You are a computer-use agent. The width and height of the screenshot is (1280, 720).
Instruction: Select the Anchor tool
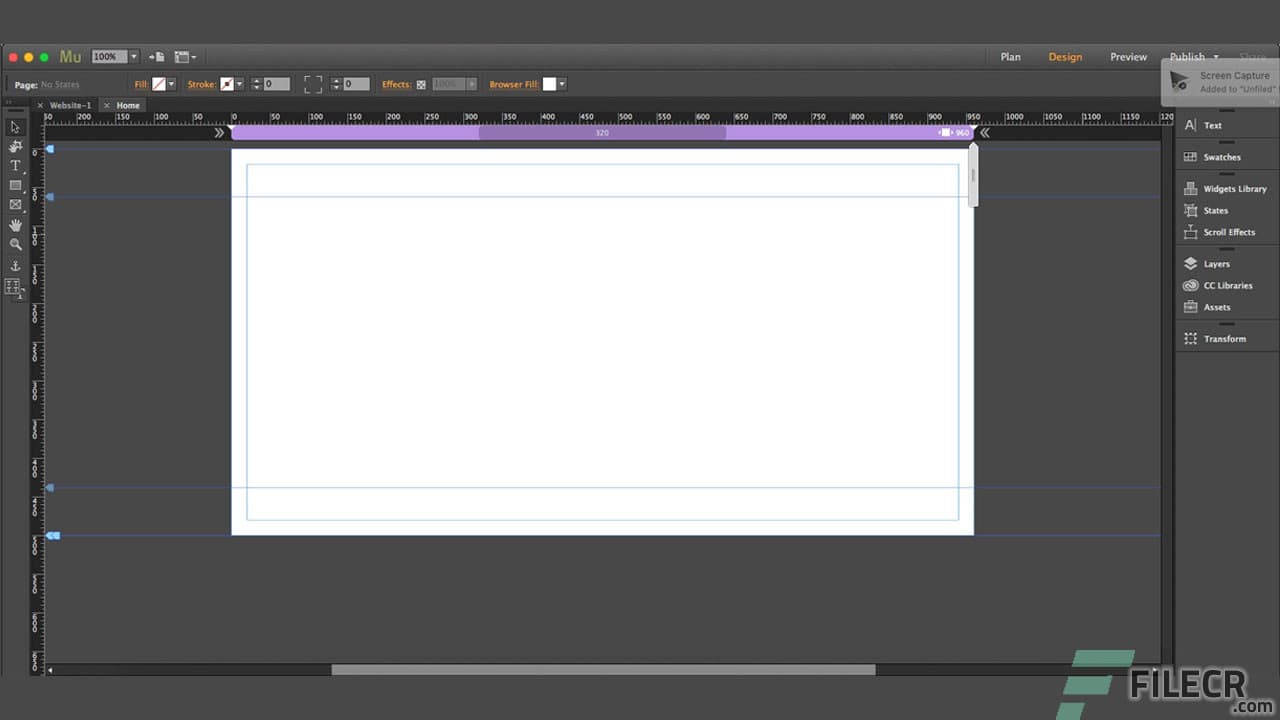coord(15,265)
